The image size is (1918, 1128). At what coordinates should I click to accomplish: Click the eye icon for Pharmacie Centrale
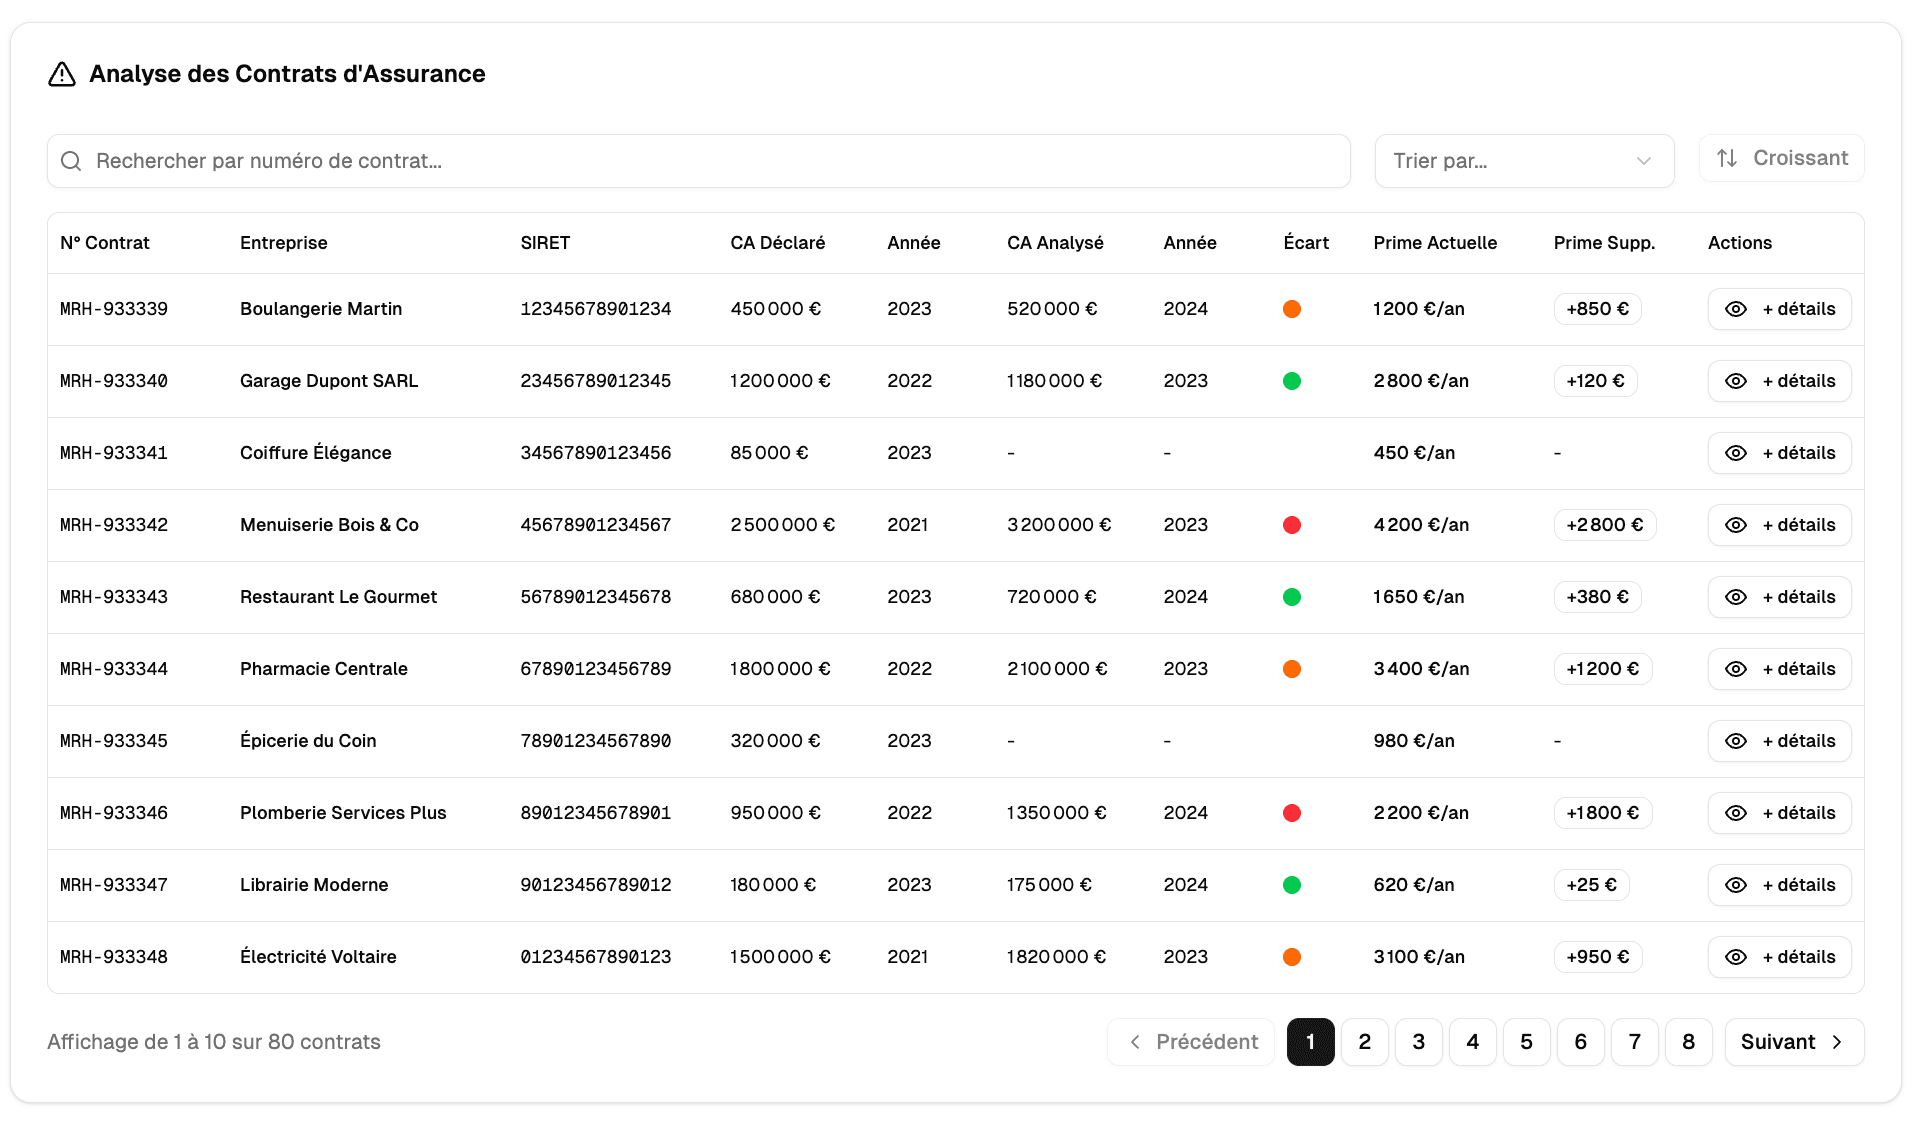pos(1735,669)
